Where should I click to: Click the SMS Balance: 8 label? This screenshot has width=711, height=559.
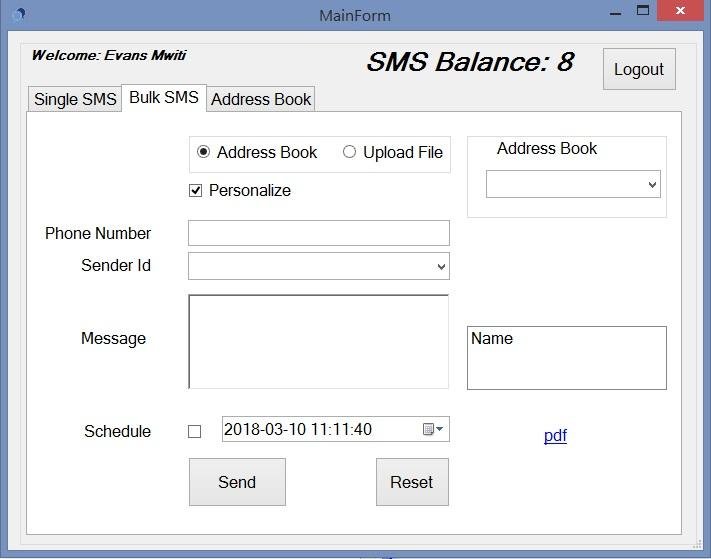(x=470, y=62)
